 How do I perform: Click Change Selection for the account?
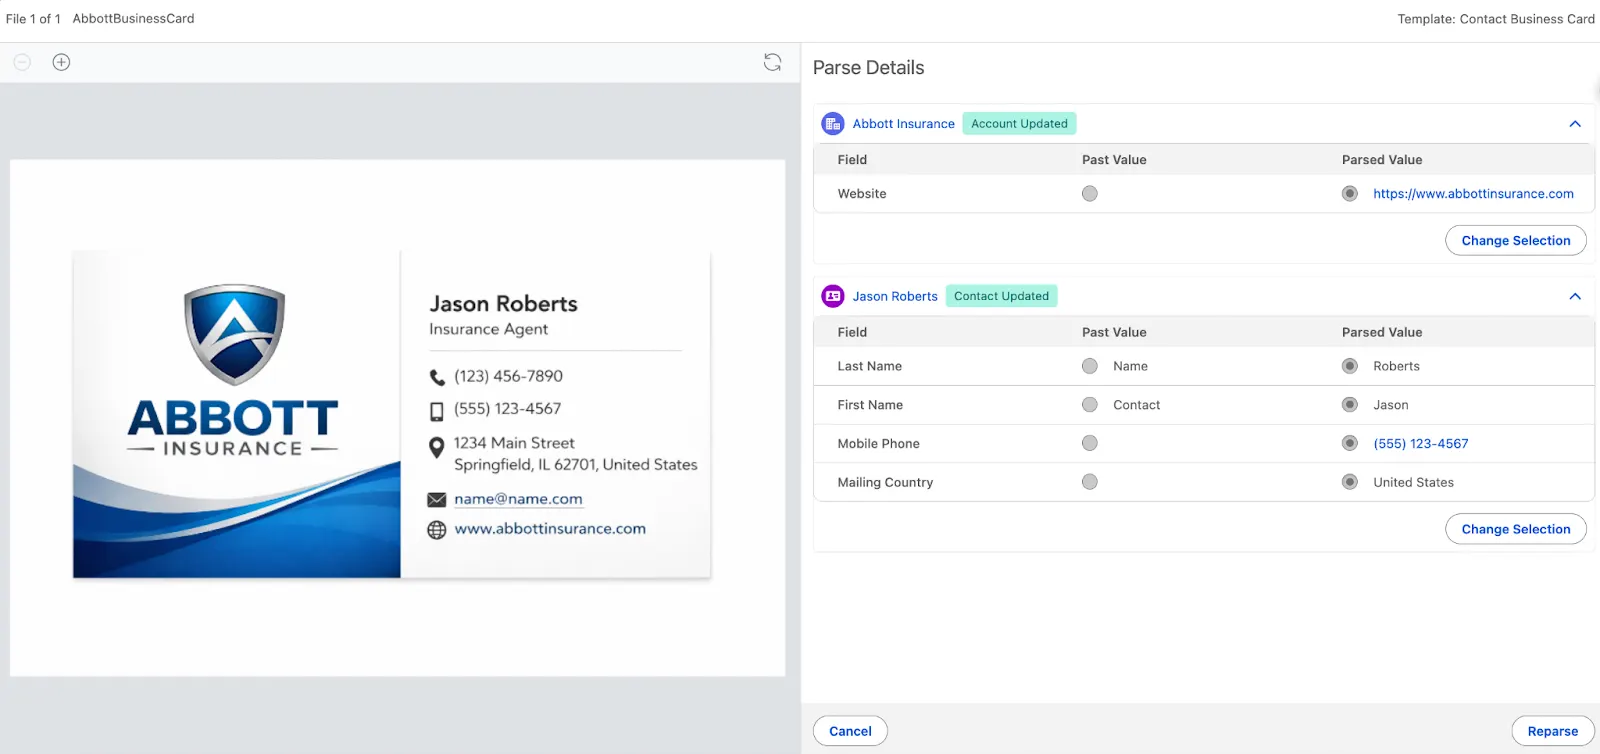[x=1515, y=241]
